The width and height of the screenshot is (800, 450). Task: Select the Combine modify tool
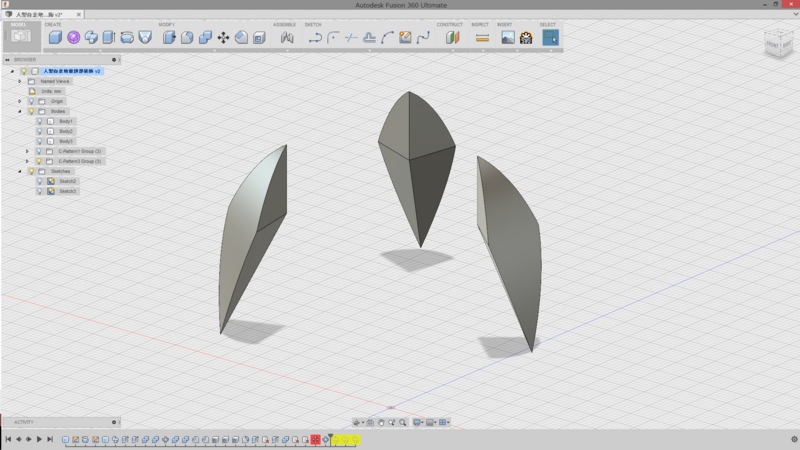tap(205, 37)
